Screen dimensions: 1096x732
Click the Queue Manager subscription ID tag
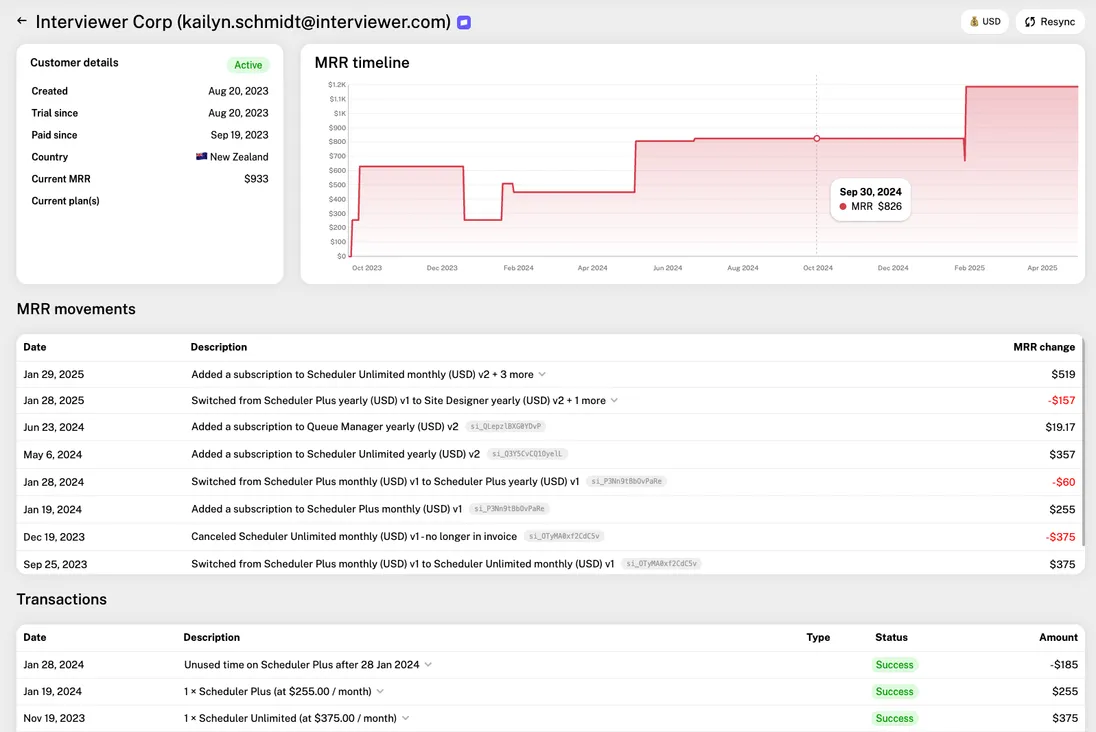click(x=506, y=427)
